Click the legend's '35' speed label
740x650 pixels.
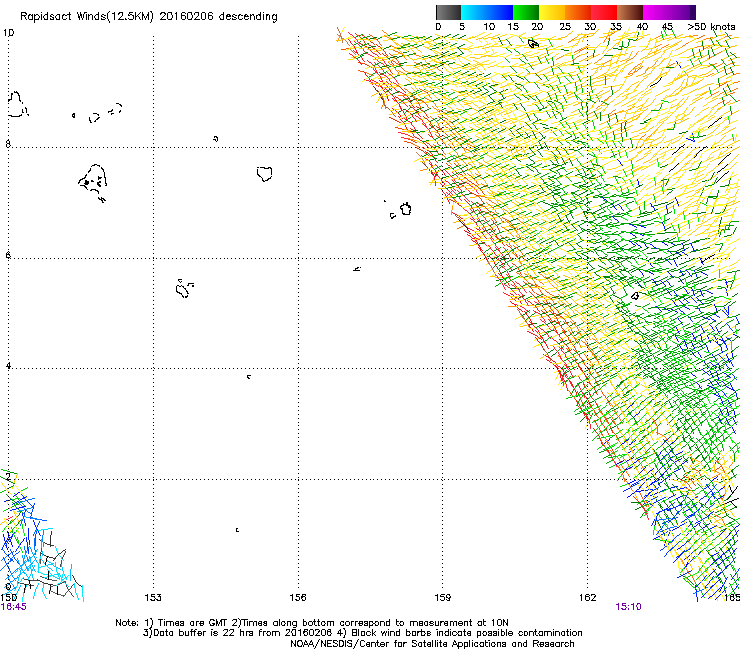[616, 27]
